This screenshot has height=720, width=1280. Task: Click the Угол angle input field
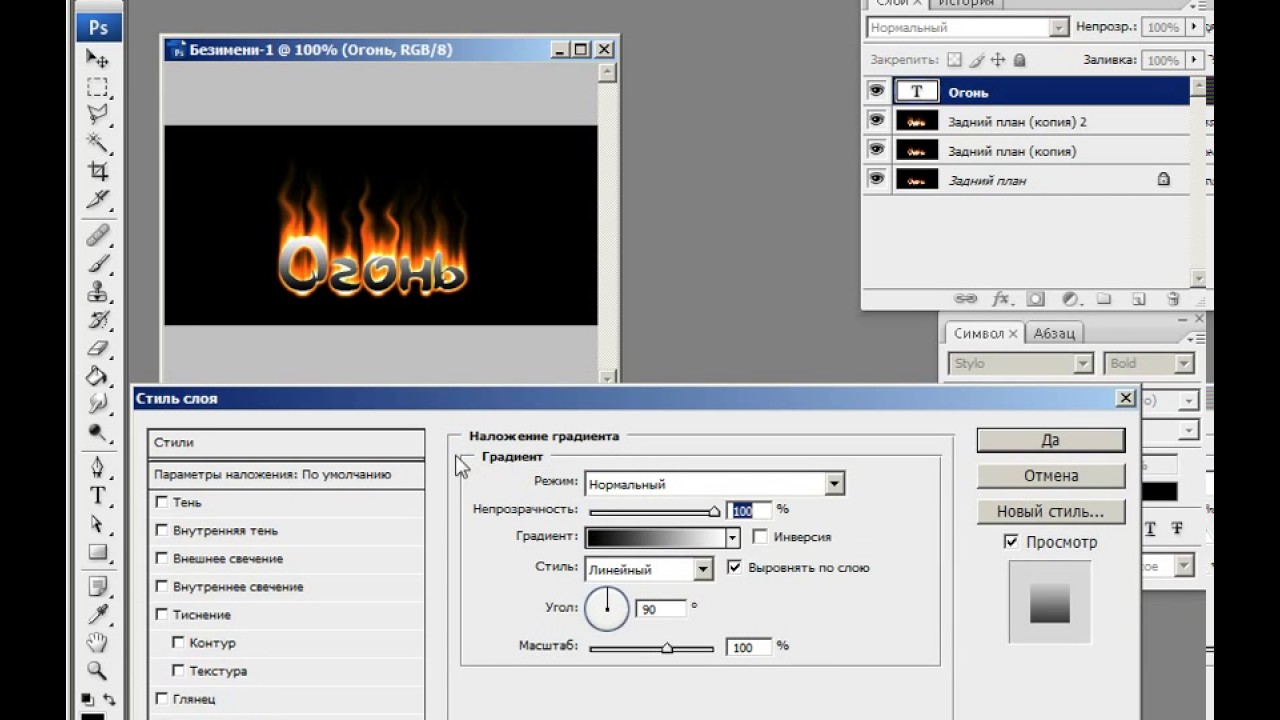[x=660, y=608]
